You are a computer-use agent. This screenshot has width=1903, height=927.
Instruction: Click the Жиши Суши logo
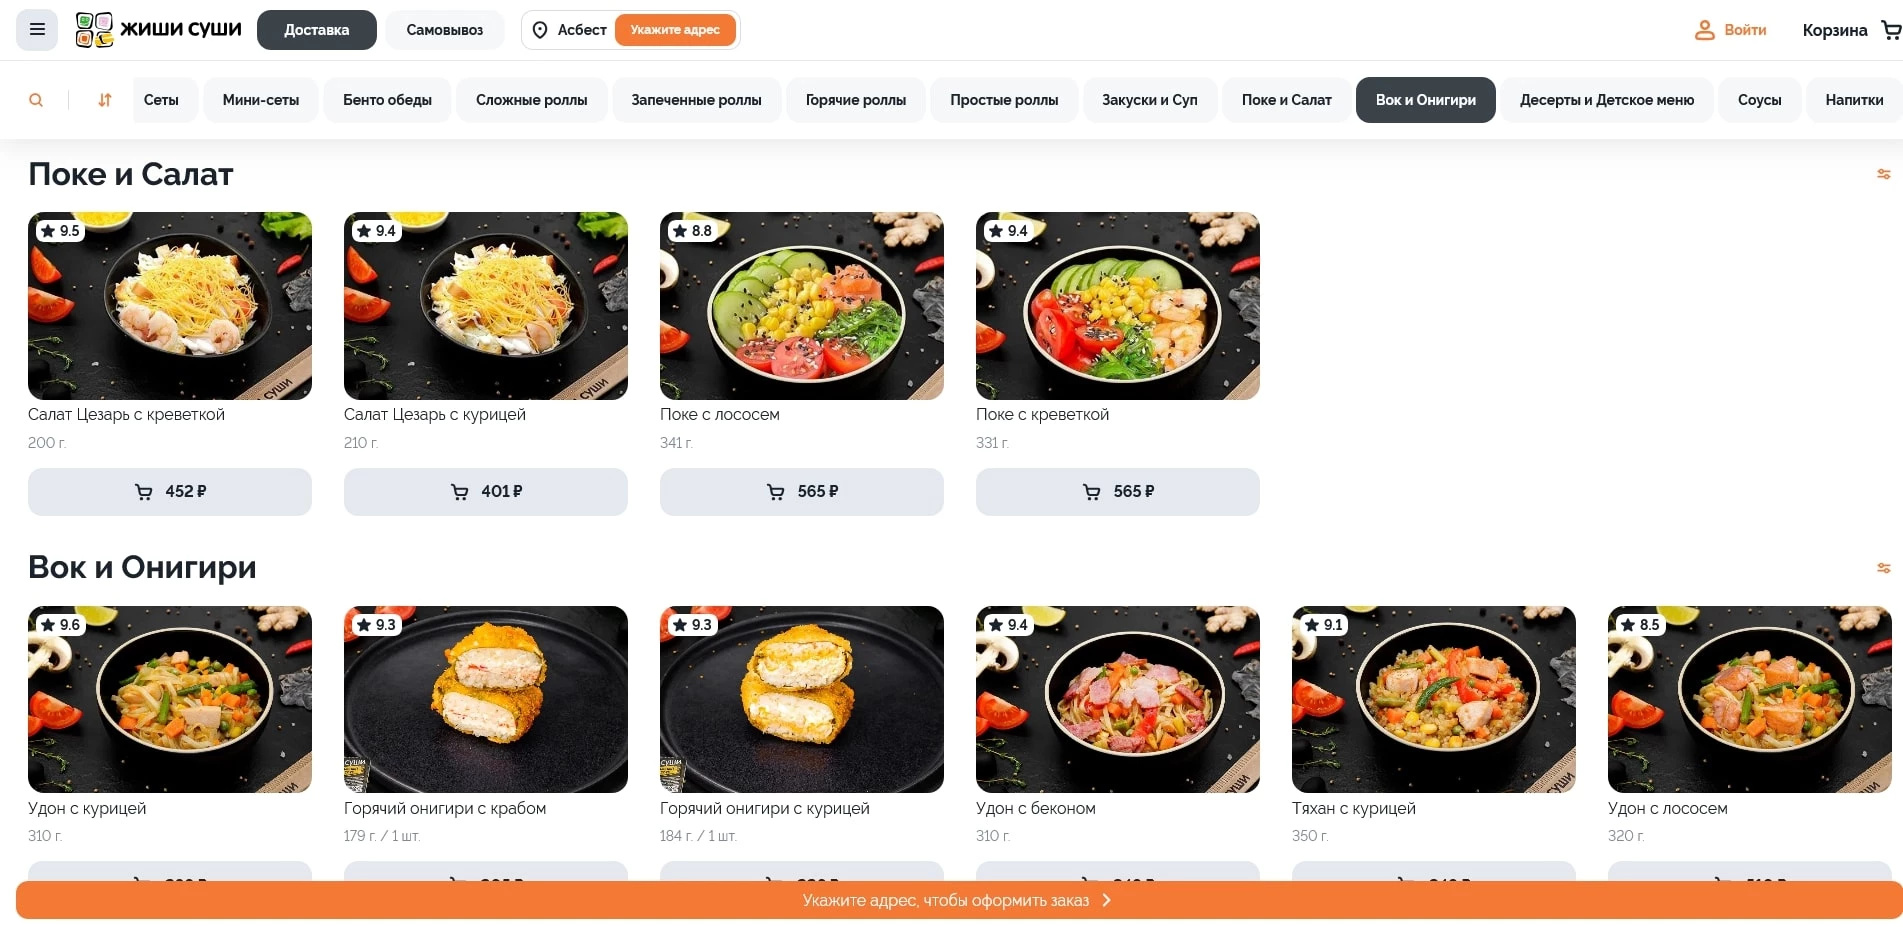click(x=158, y=30)
